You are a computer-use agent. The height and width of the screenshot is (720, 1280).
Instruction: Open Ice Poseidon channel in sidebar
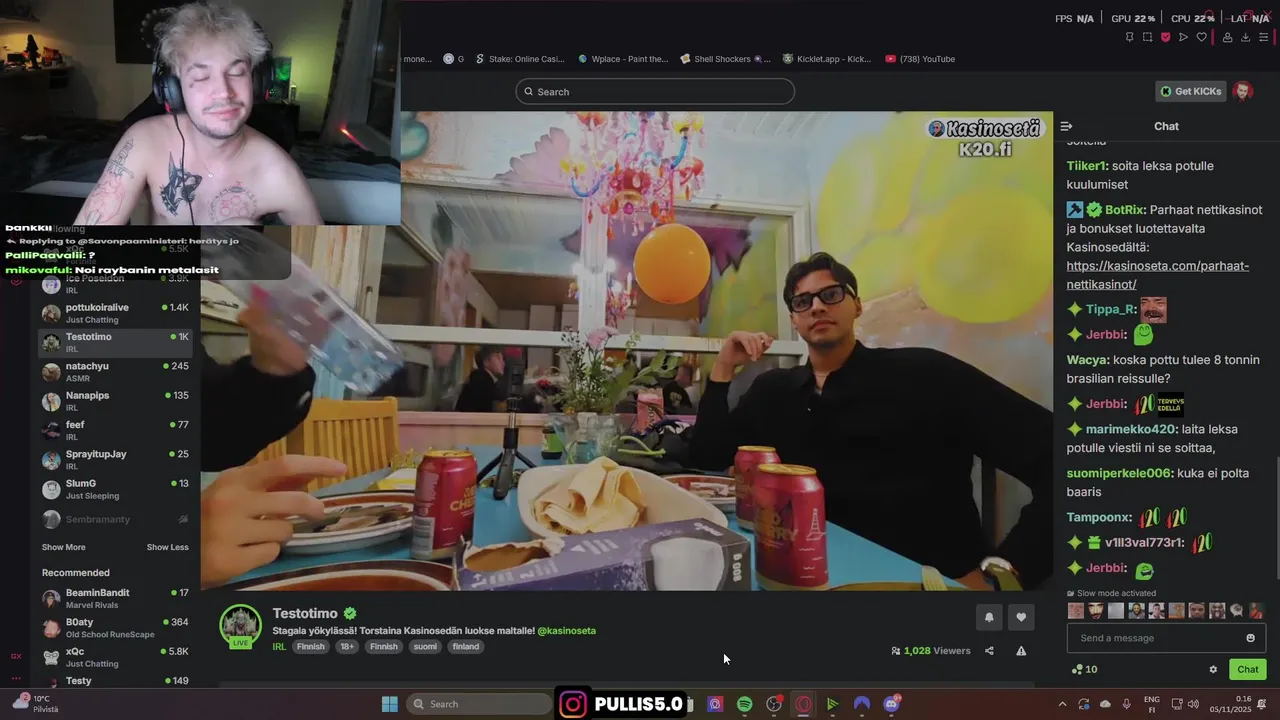coord(115,284)
